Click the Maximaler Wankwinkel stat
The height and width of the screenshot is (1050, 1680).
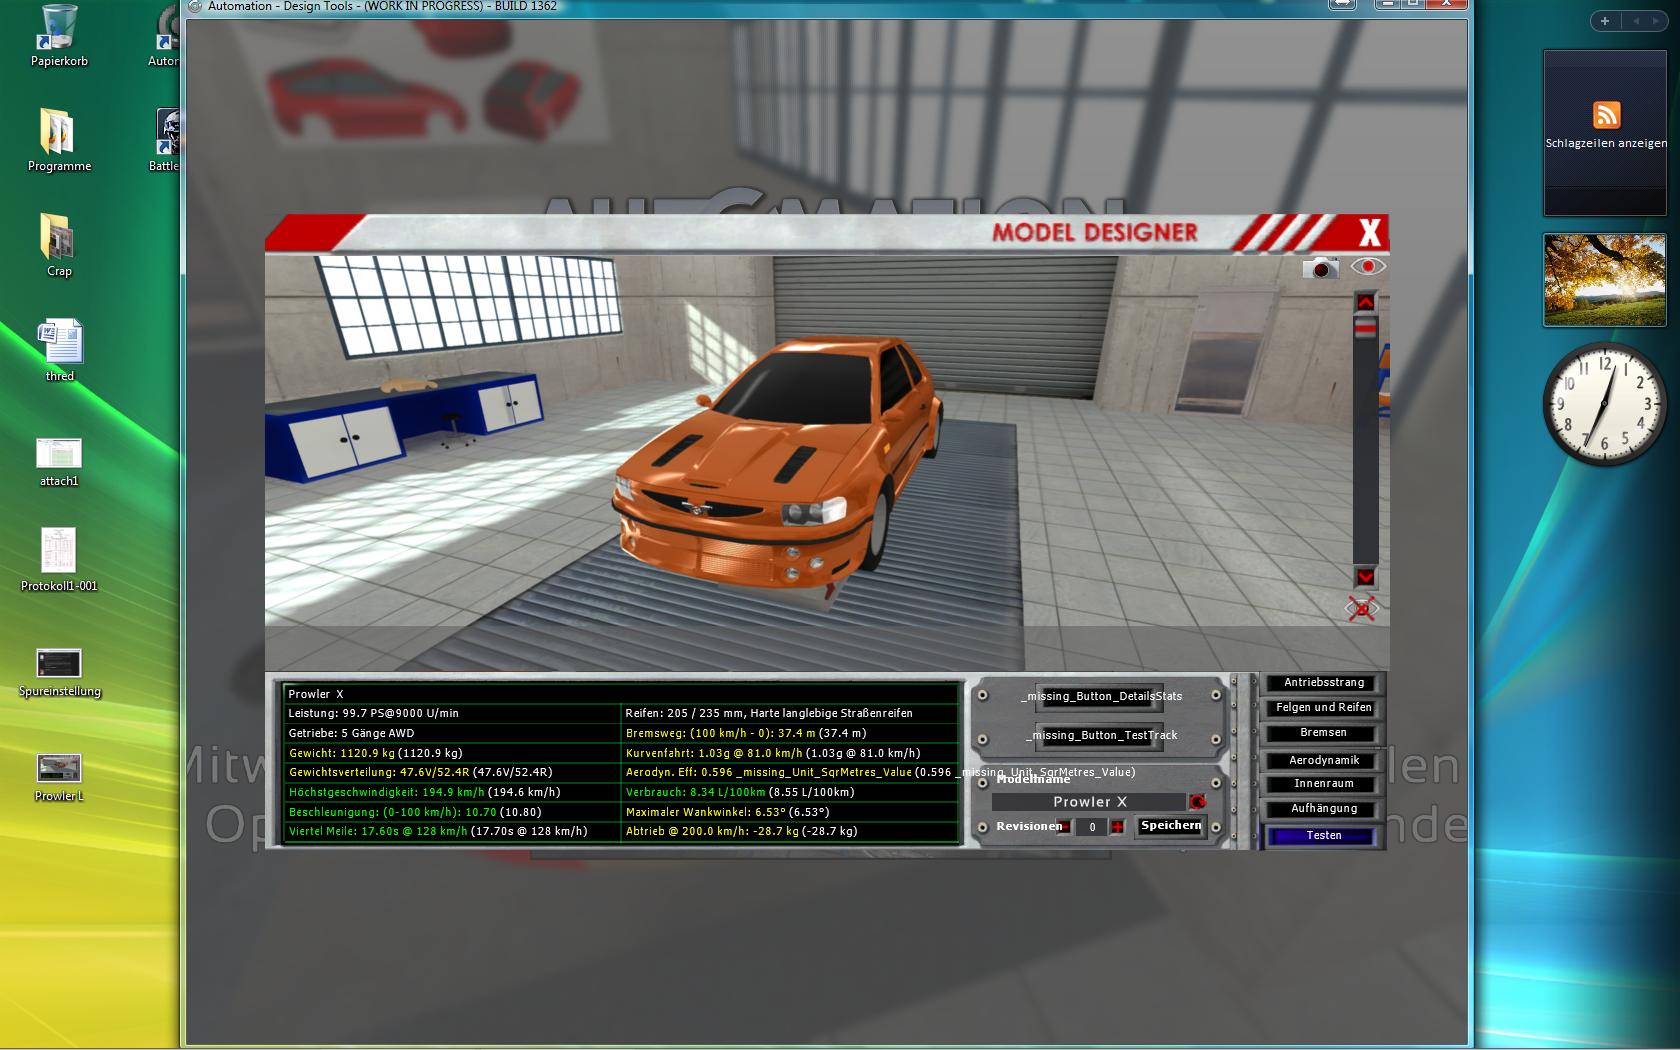727,812
